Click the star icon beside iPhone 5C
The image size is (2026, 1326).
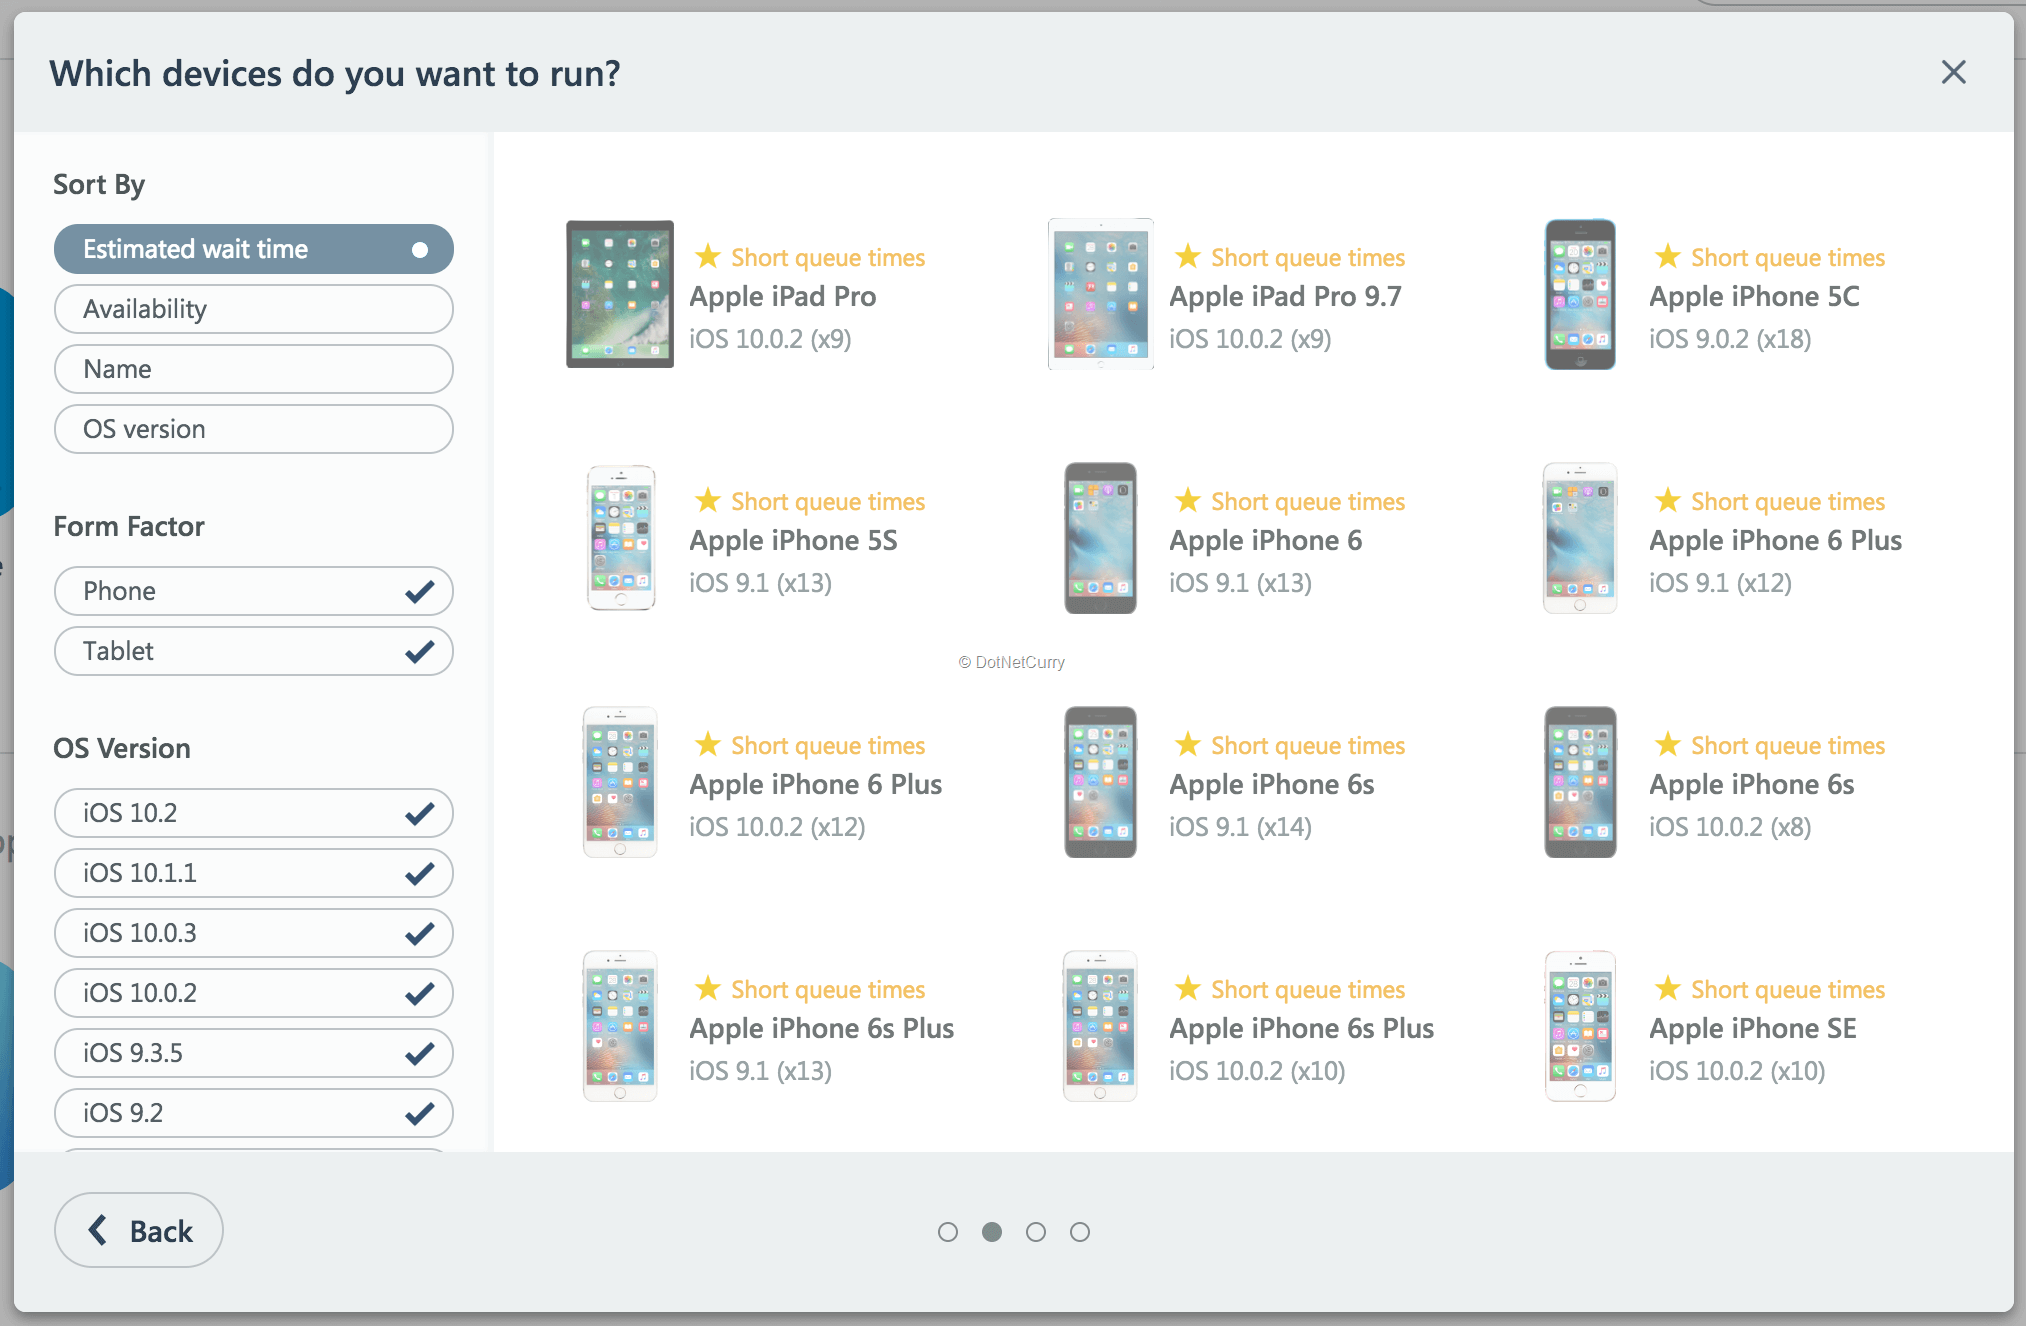[1668, 256]
